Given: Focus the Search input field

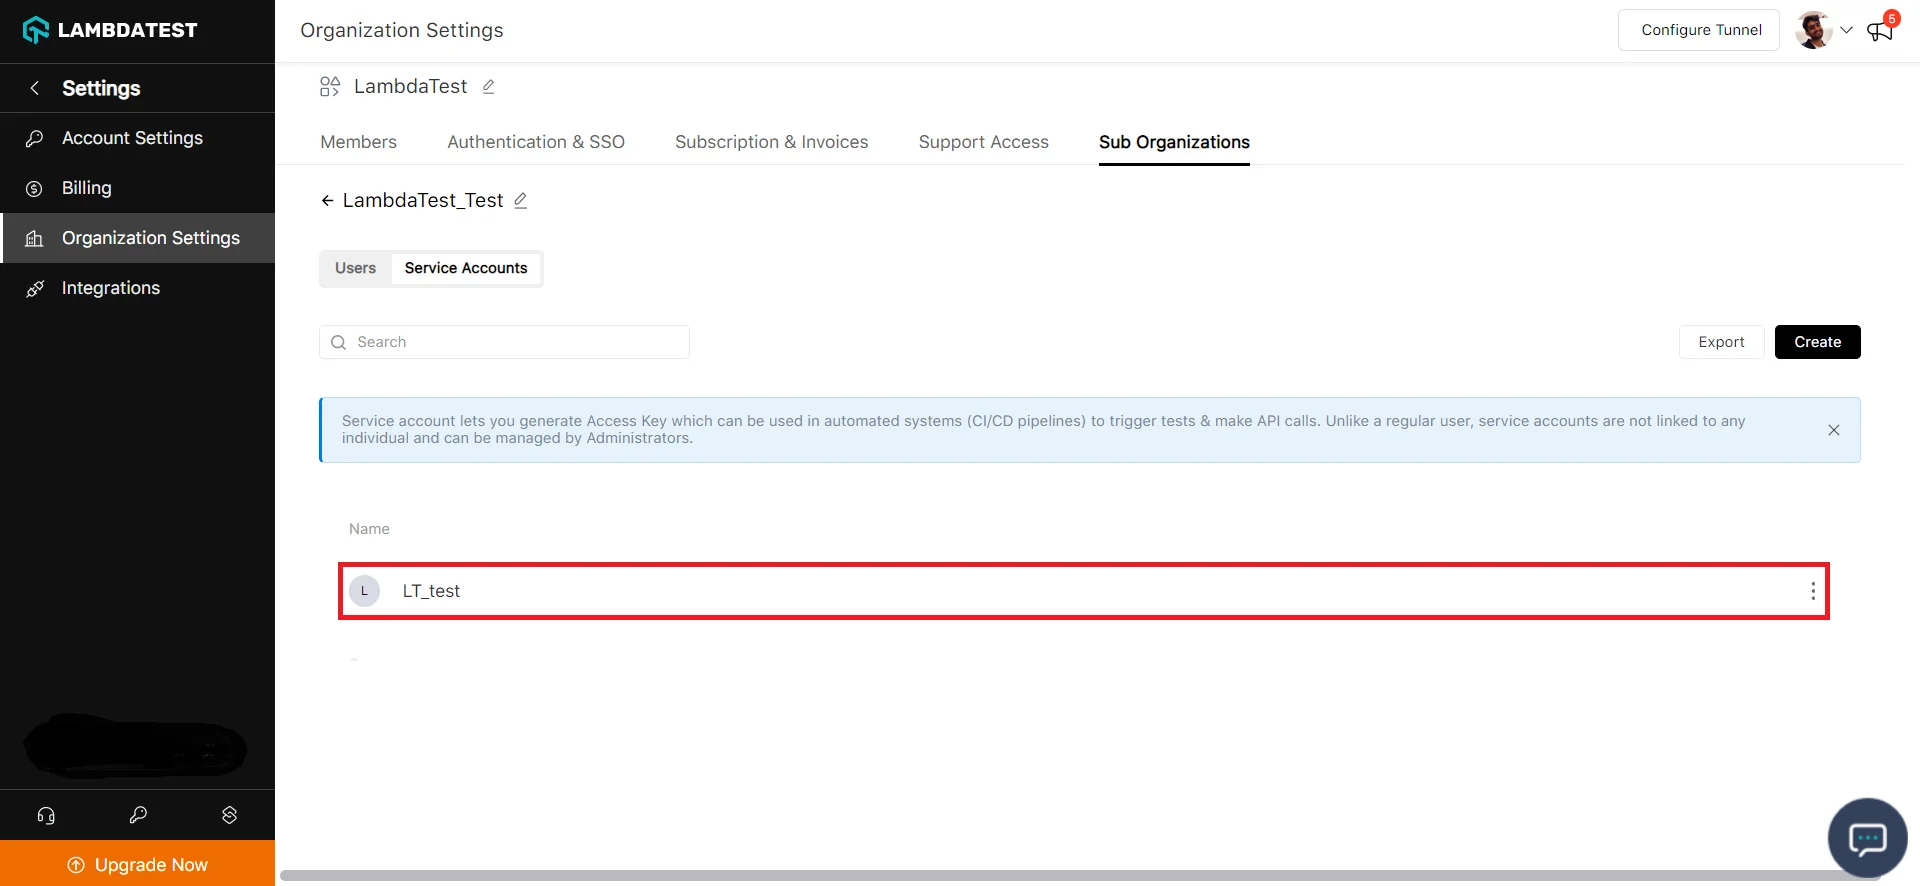Looking at the screenshot, I should click(515, 342).
